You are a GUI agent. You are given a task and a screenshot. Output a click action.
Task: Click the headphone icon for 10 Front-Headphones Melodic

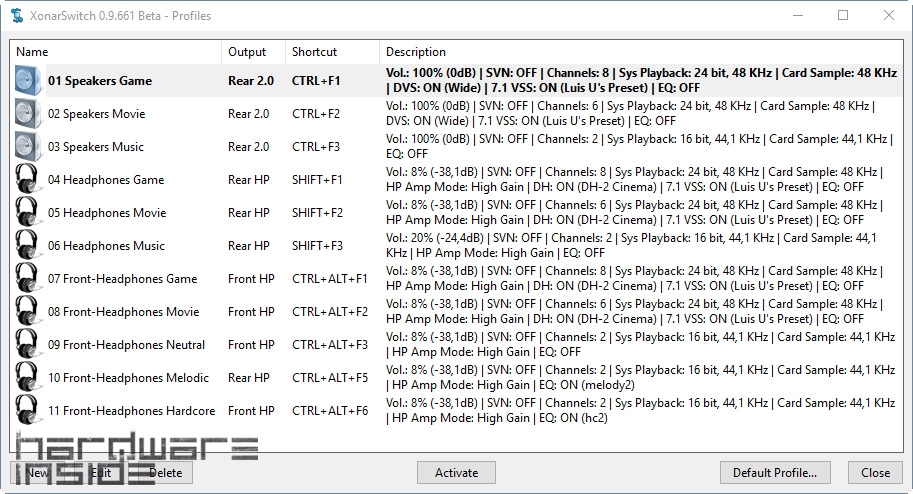[x=27, y=377]
